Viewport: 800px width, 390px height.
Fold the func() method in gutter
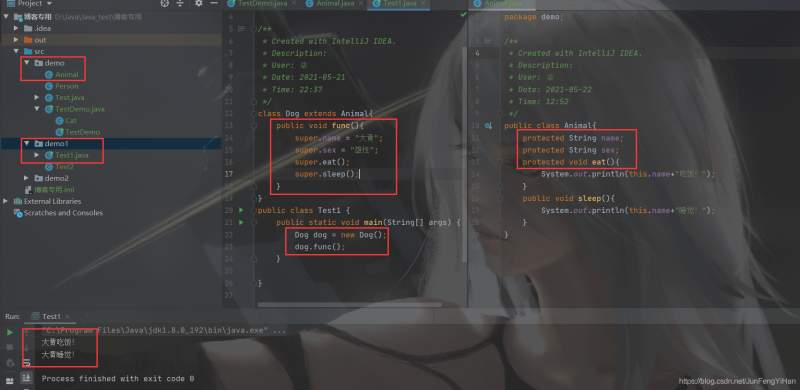(x=254, y=126)
